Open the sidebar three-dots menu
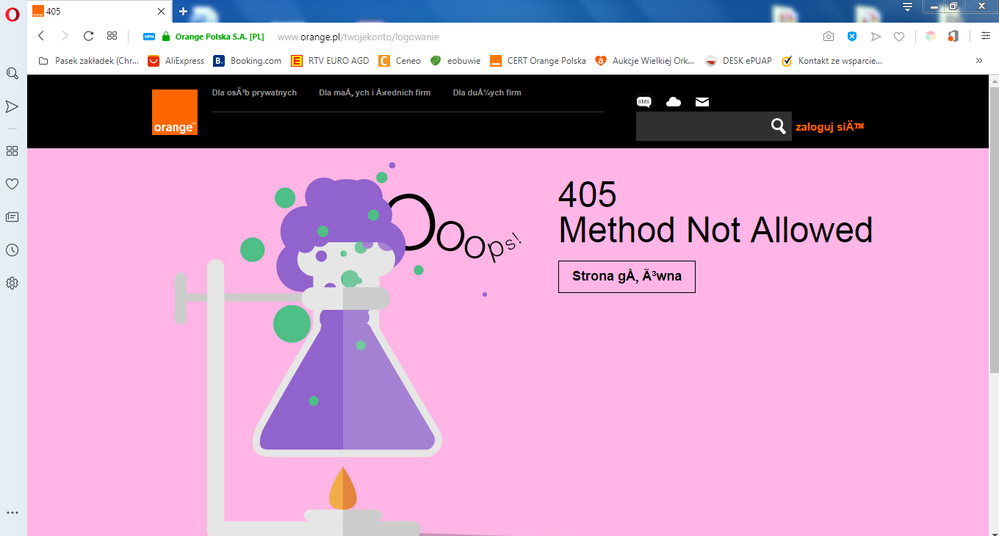The width and height of the screenshot is (999, 536). coord(12,512)
